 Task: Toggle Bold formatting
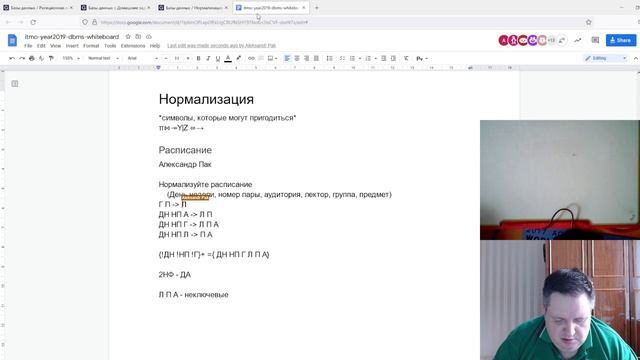(x=198, y=58)
